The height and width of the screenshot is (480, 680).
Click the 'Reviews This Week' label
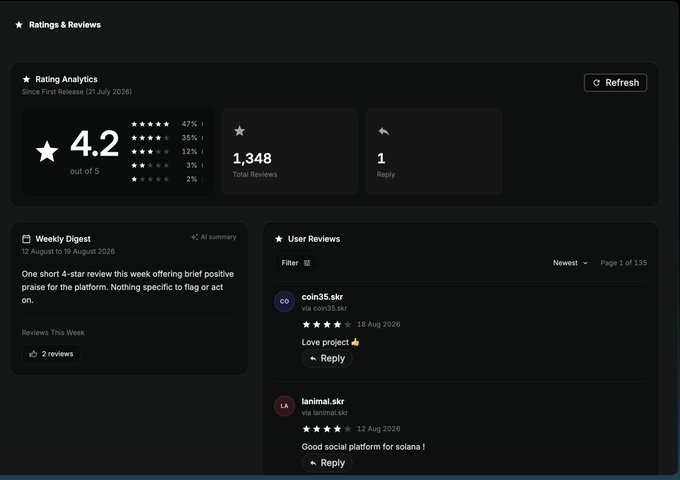click(53, 333)
